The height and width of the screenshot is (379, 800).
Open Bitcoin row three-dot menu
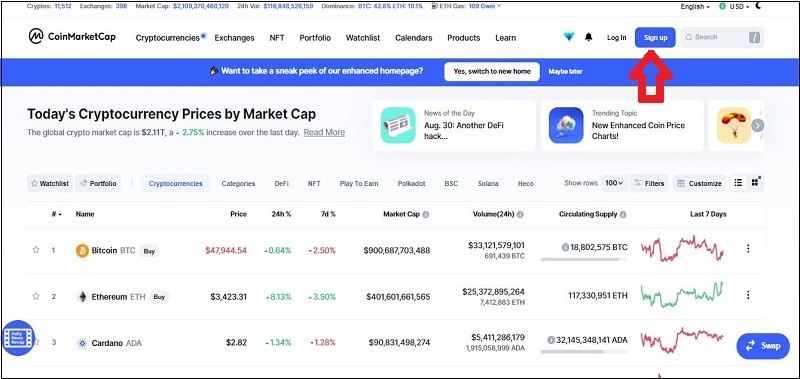(x=748, y=249)
